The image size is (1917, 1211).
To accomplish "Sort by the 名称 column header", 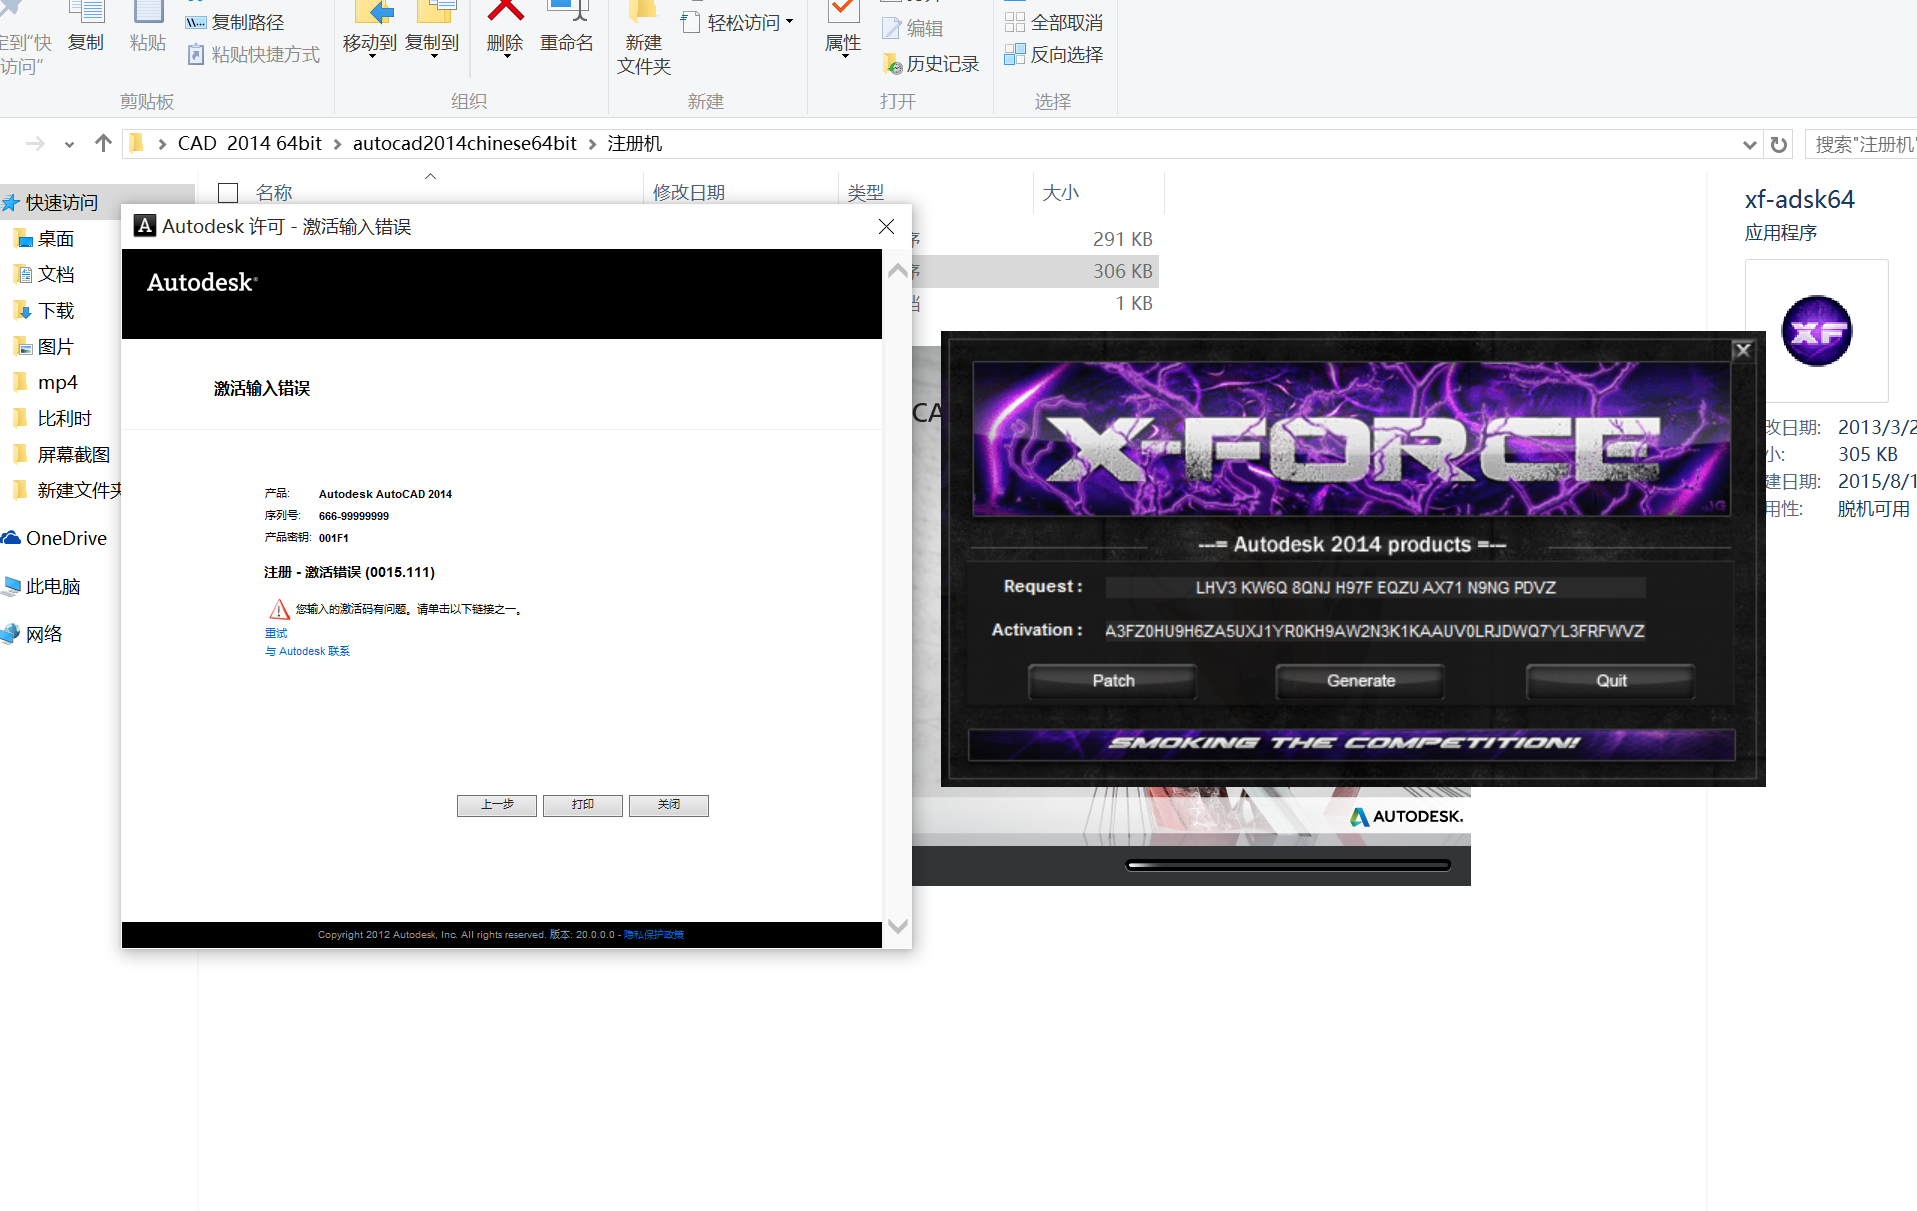I will click(x=274, y=192).
